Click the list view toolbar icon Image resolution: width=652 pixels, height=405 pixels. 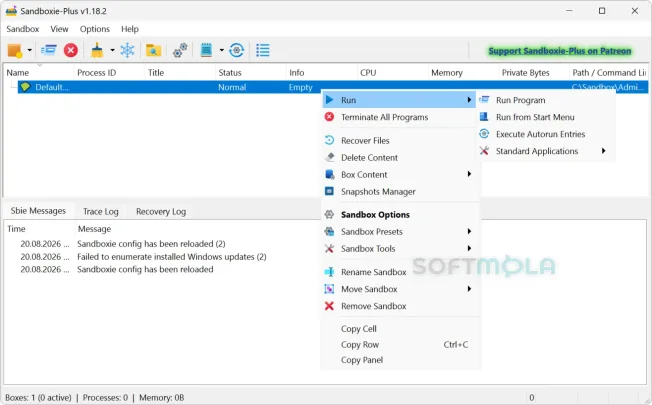point(263,50)
